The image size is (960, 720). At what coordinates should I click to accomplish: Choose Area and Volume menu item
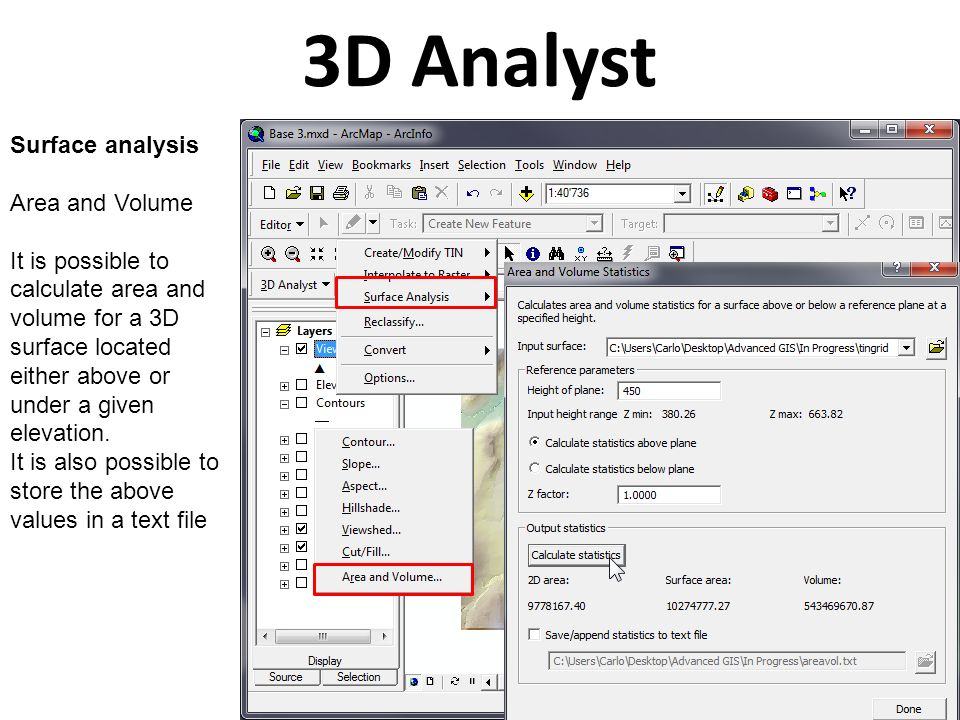tap(393, 577)
